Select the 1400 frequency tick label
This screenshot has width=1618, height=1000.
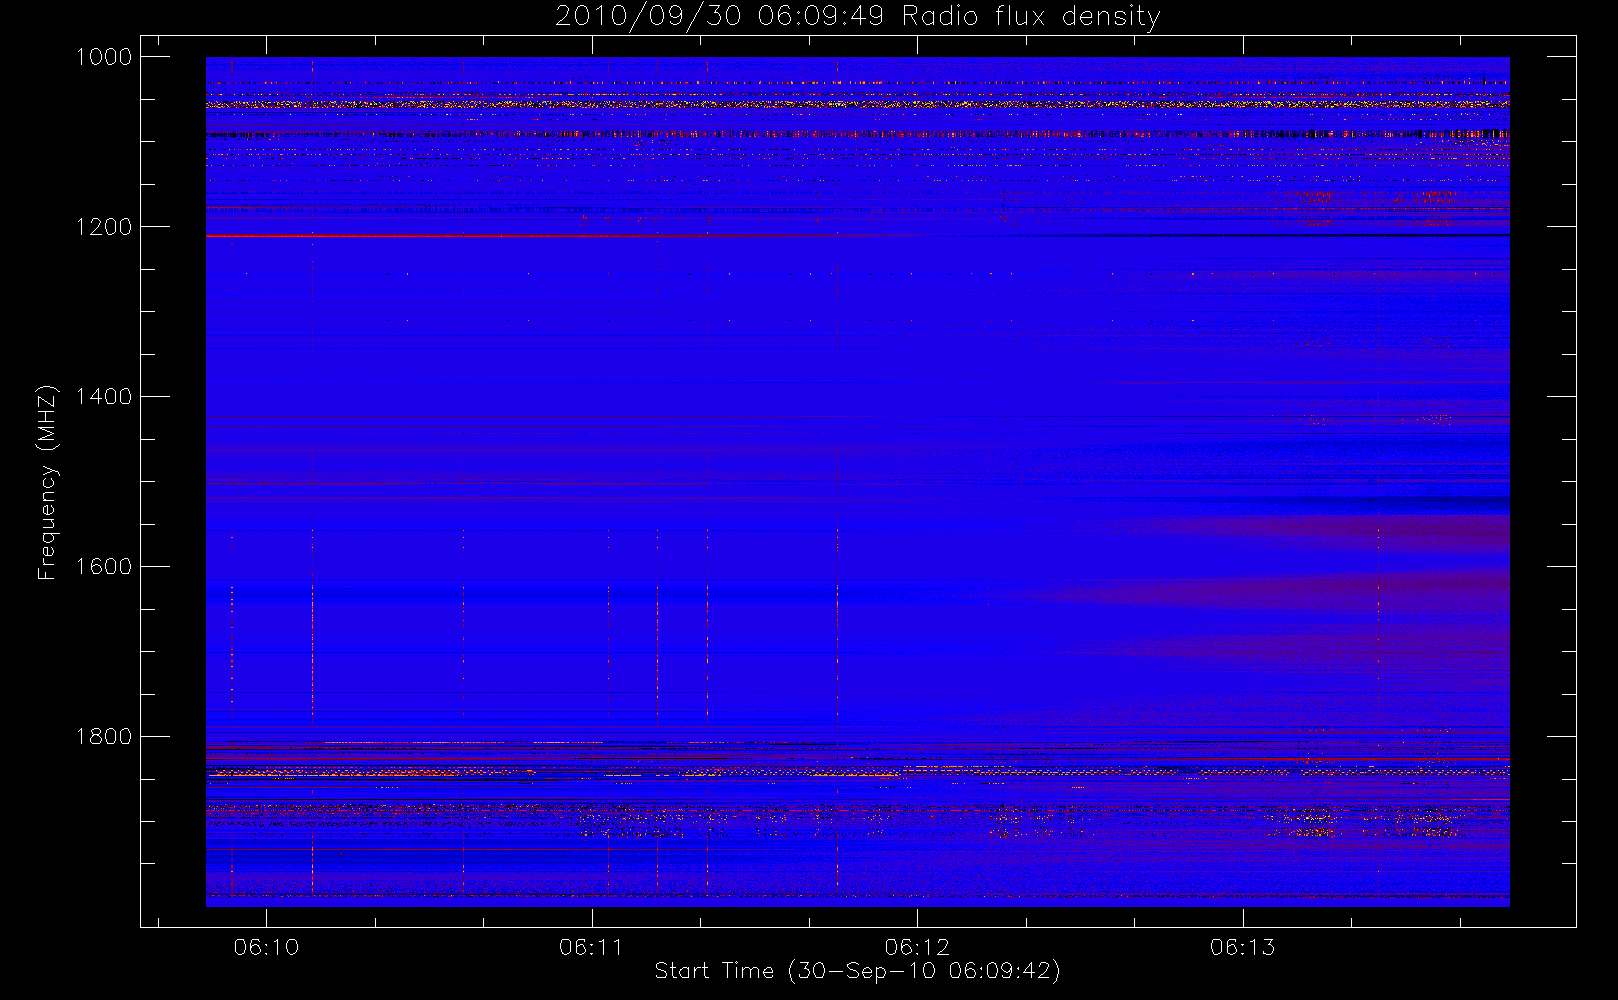coord(103,397)
